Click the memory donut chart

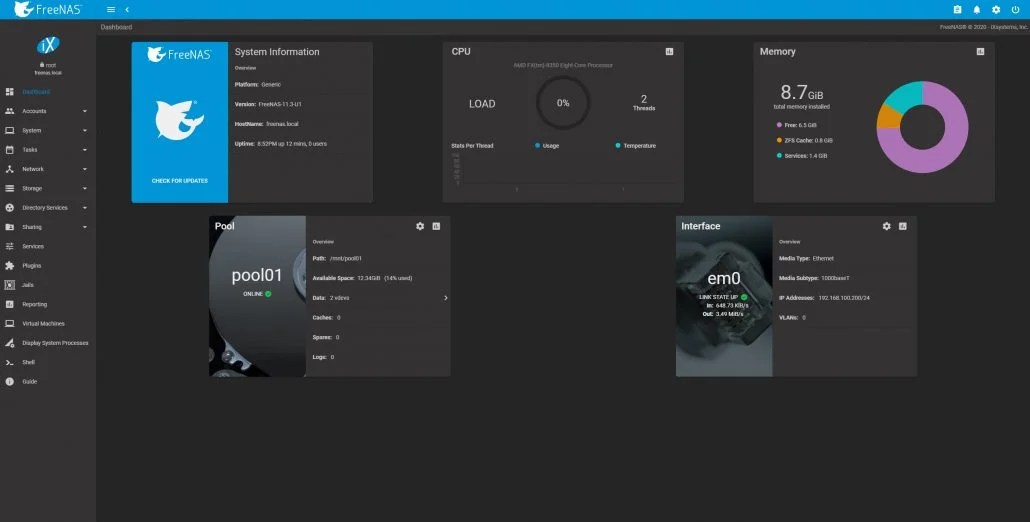pos(922,127)
